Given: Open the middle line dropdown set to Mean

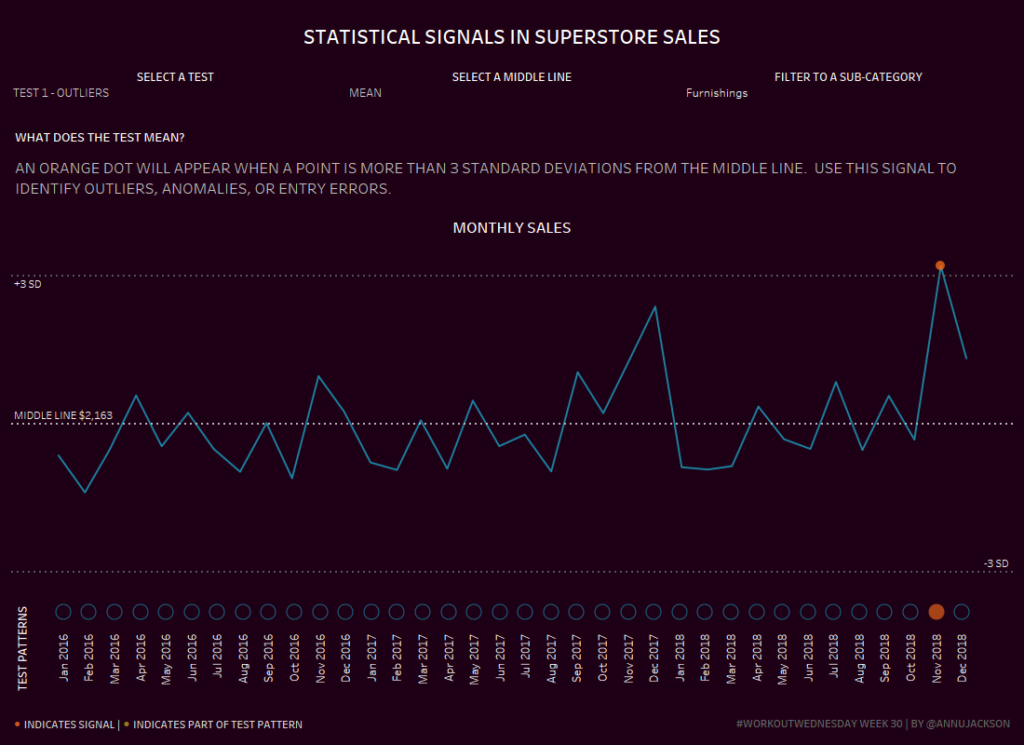Looking at the screenshot, I should [365, 93].
